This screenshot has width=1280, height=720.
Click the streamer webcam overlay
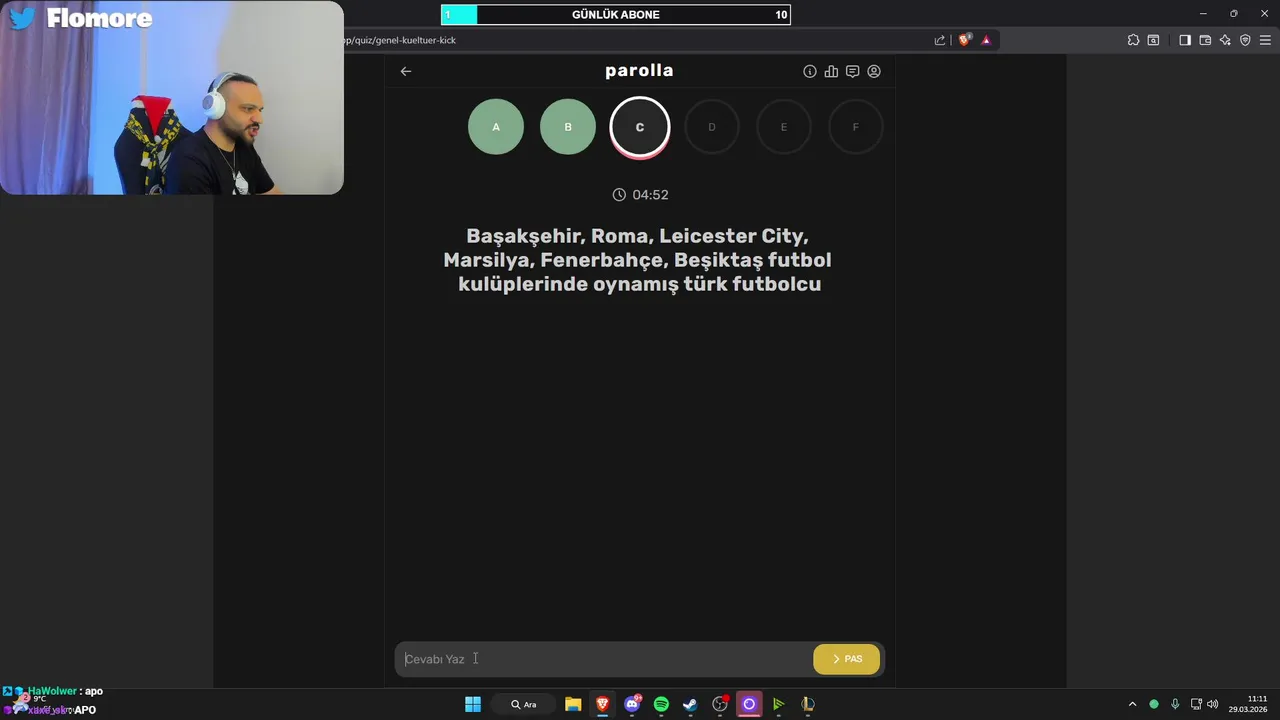coord(172,98)
